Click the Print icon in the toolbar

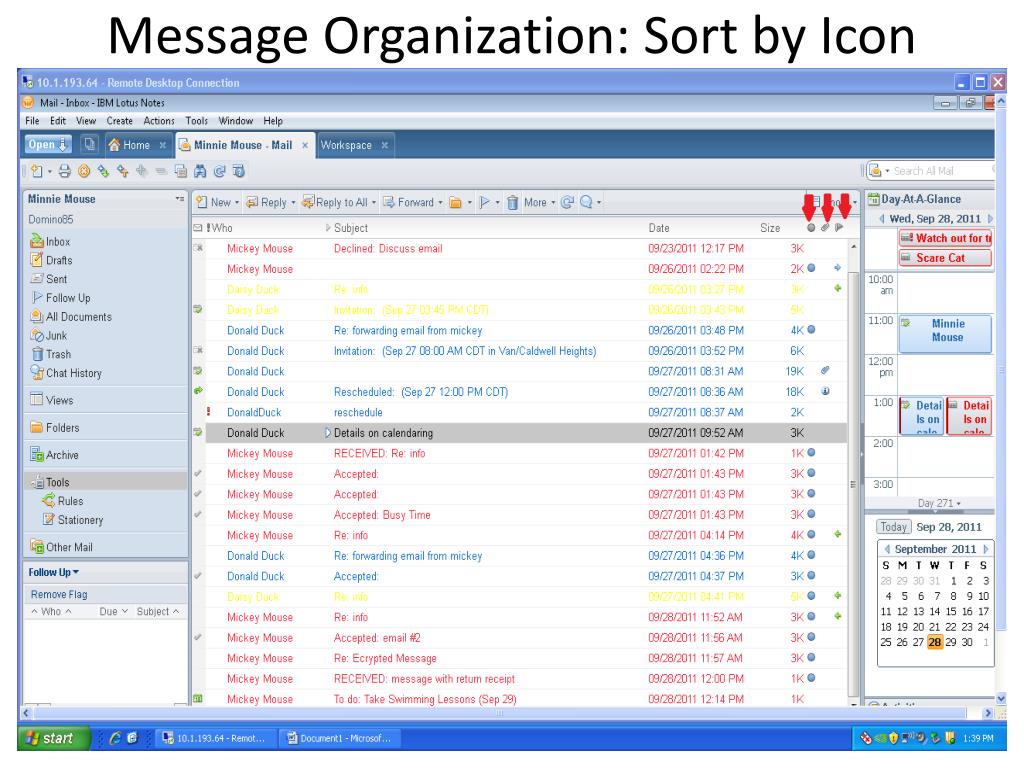[x=65, y=171]
